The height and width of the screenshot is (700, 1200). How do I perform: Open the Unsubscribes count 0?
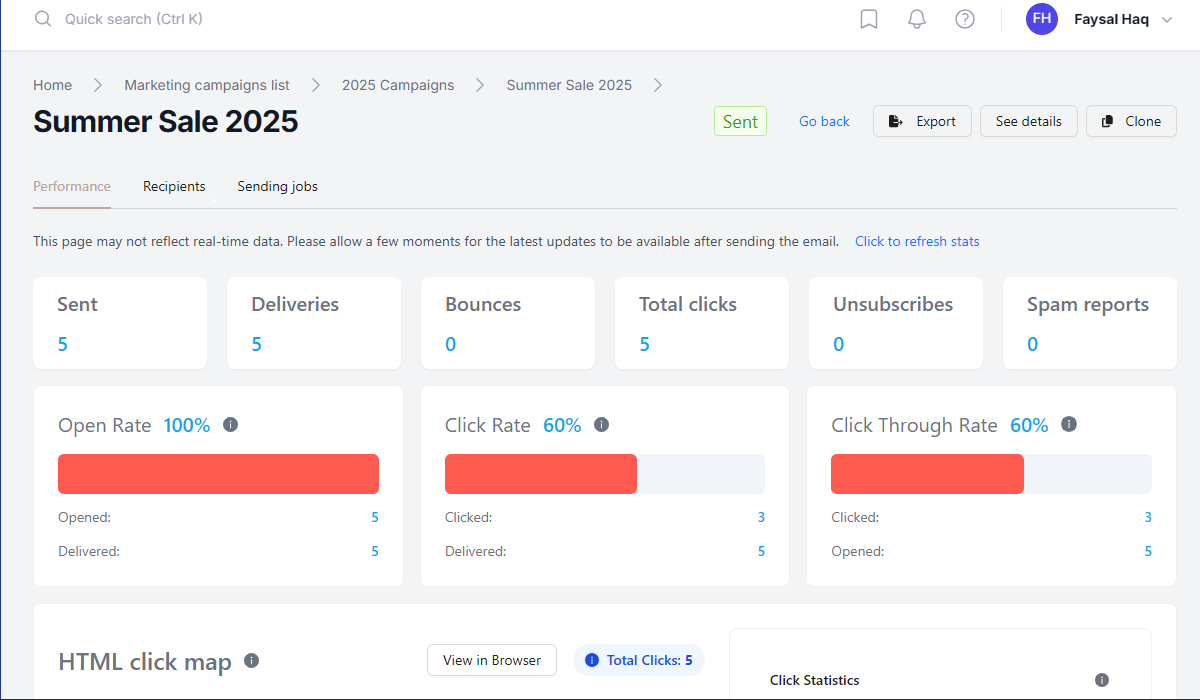838,344
